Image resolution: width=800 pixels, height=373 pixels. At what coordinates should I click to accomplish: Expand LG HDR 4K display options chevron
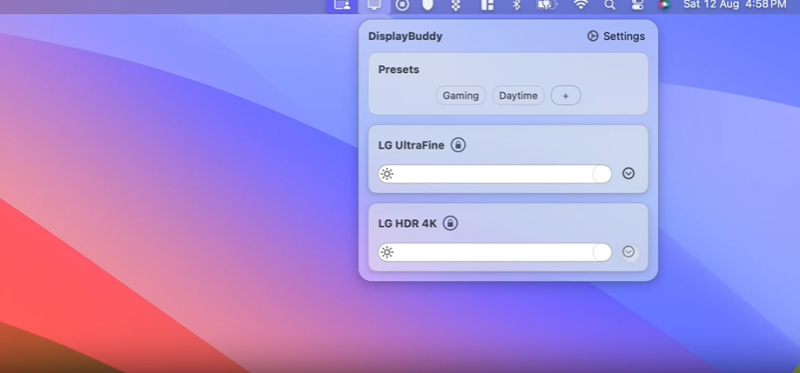[x=629, y=252]
